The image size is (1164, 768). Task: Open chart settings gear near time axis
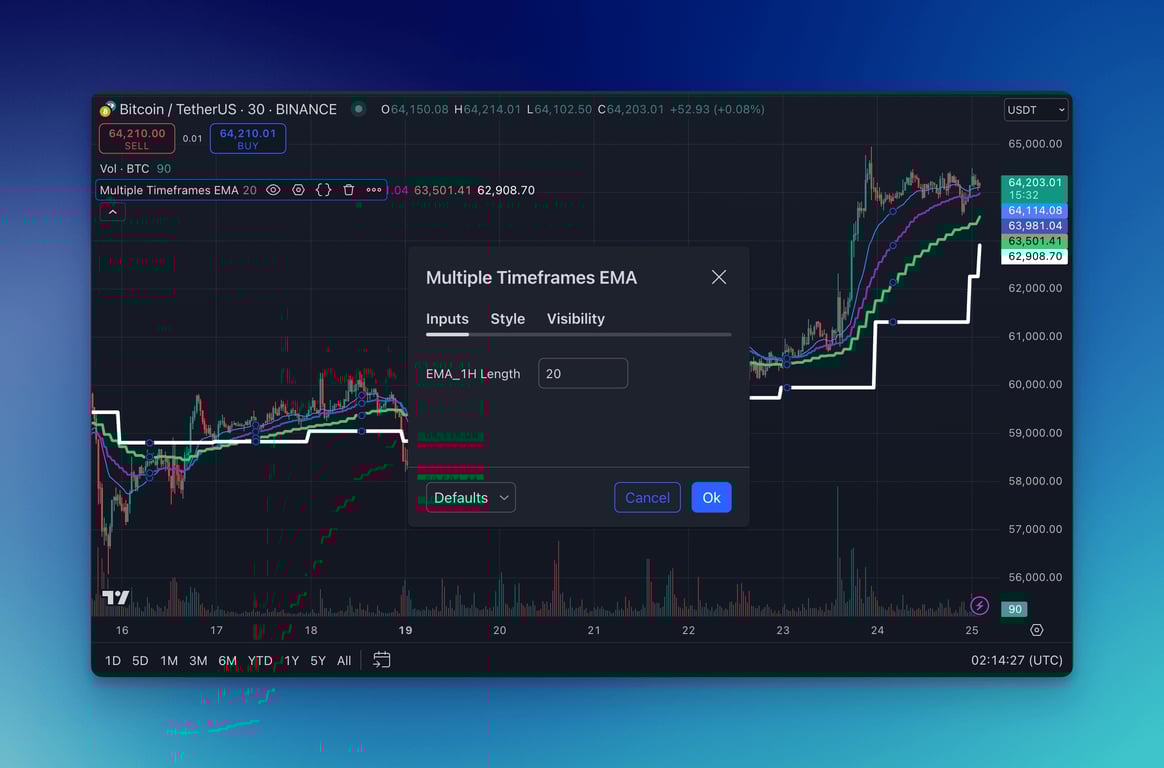(x=1036, y=630)
